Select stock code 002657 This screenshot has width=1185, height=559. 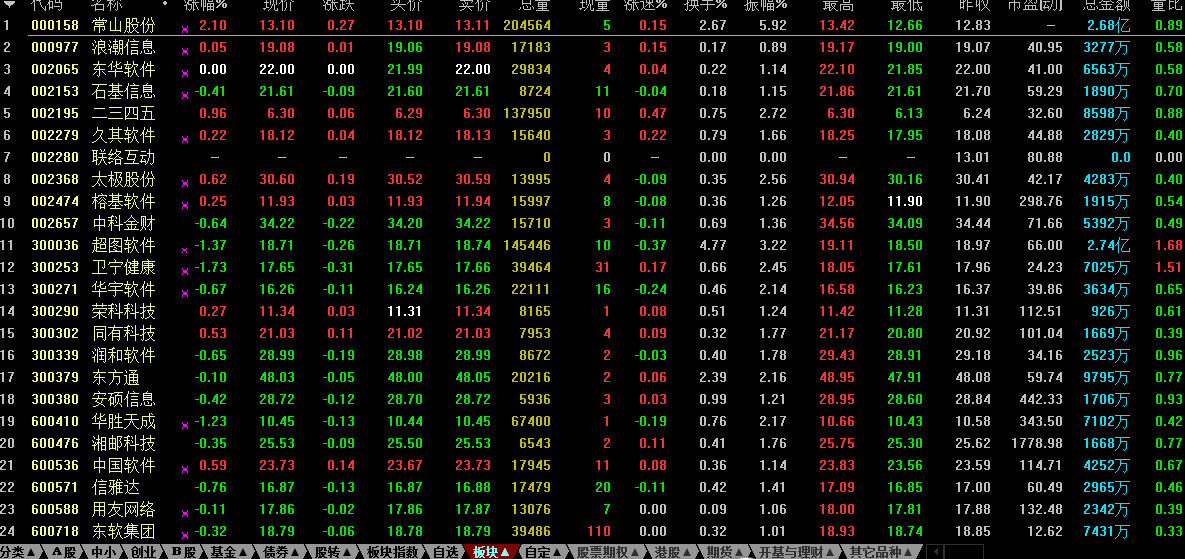pyautogui.click(x=55, y=223)
